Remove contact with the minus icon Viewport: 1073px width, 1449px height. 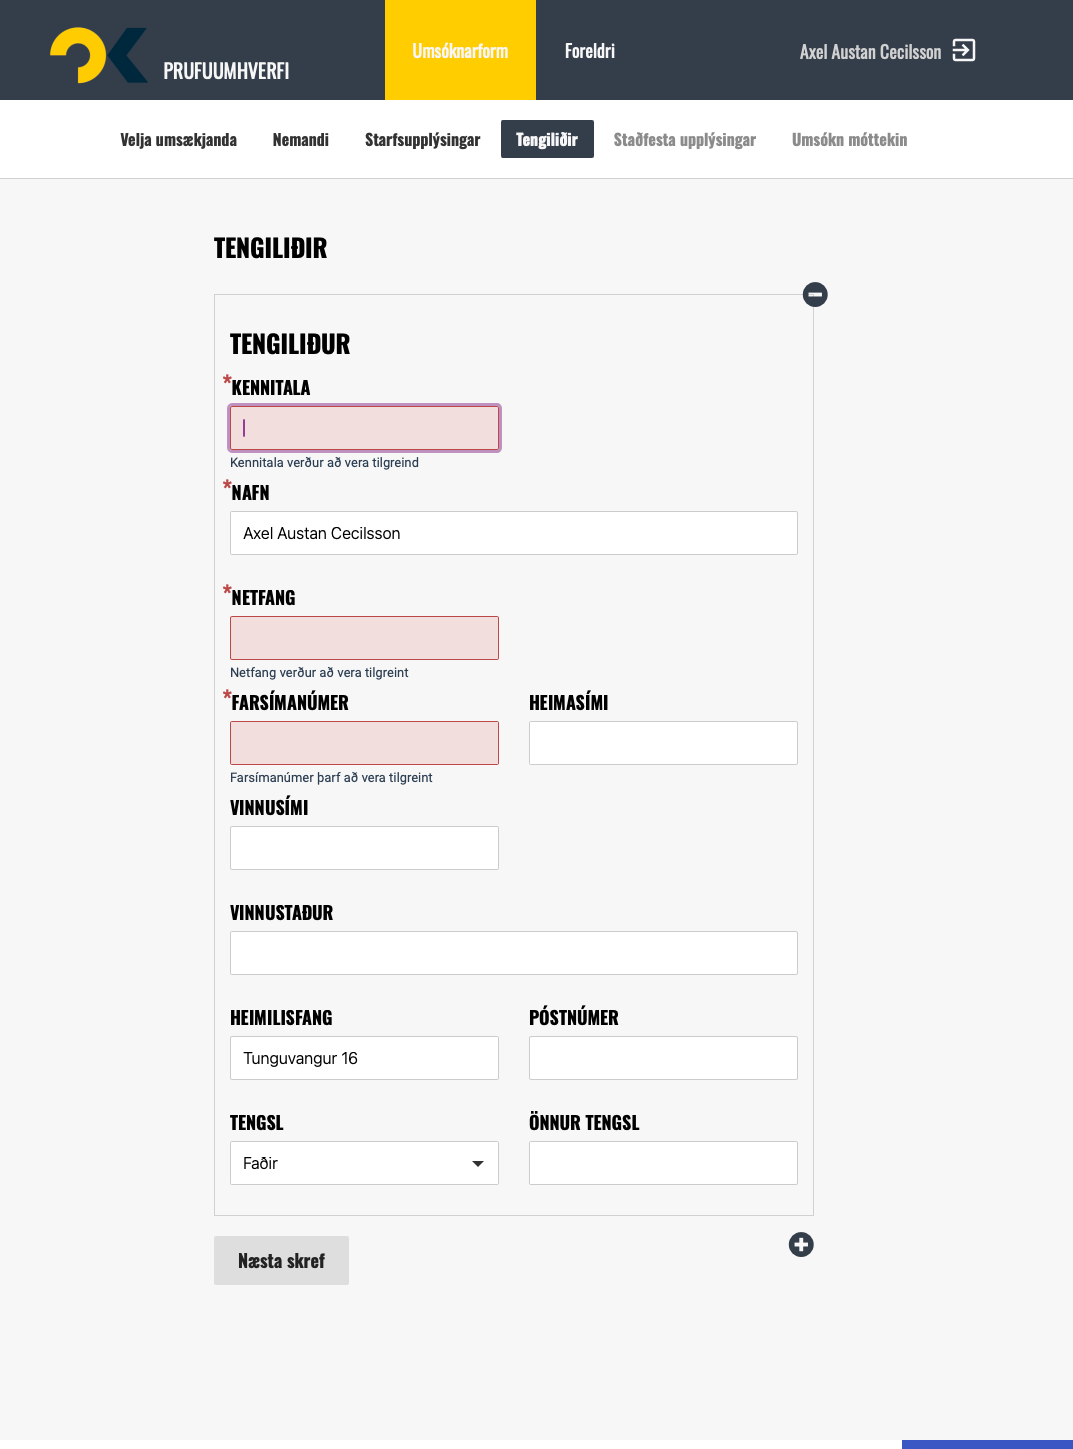(x=815, y=294)
